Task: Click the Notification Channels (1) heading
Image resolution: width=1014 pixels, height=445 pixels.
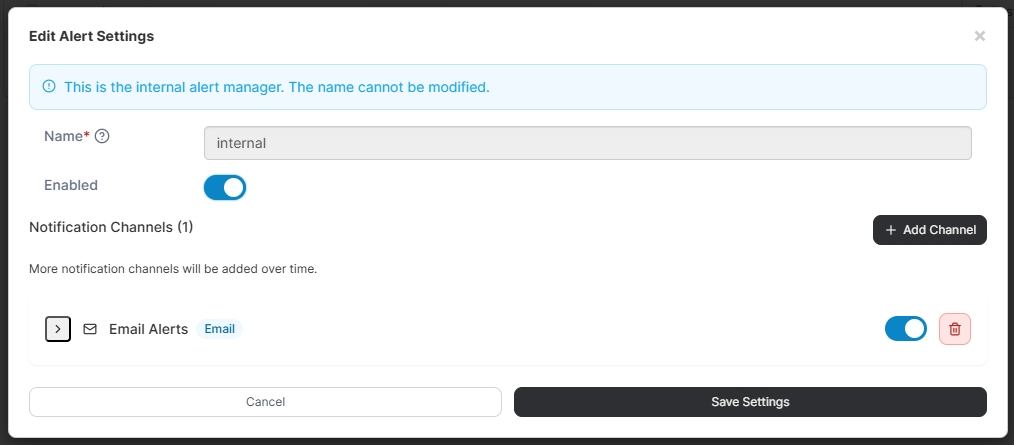Action: [x=111, y=227]
